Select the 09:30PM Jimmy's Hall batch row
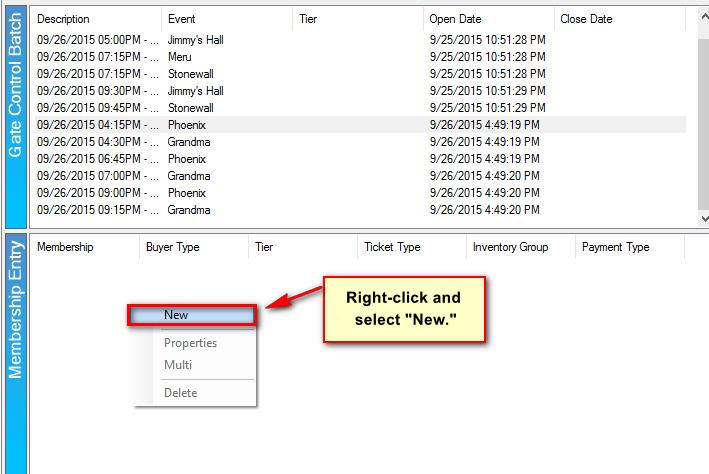This screenshot has width=709, height=474. pos(360,91)
